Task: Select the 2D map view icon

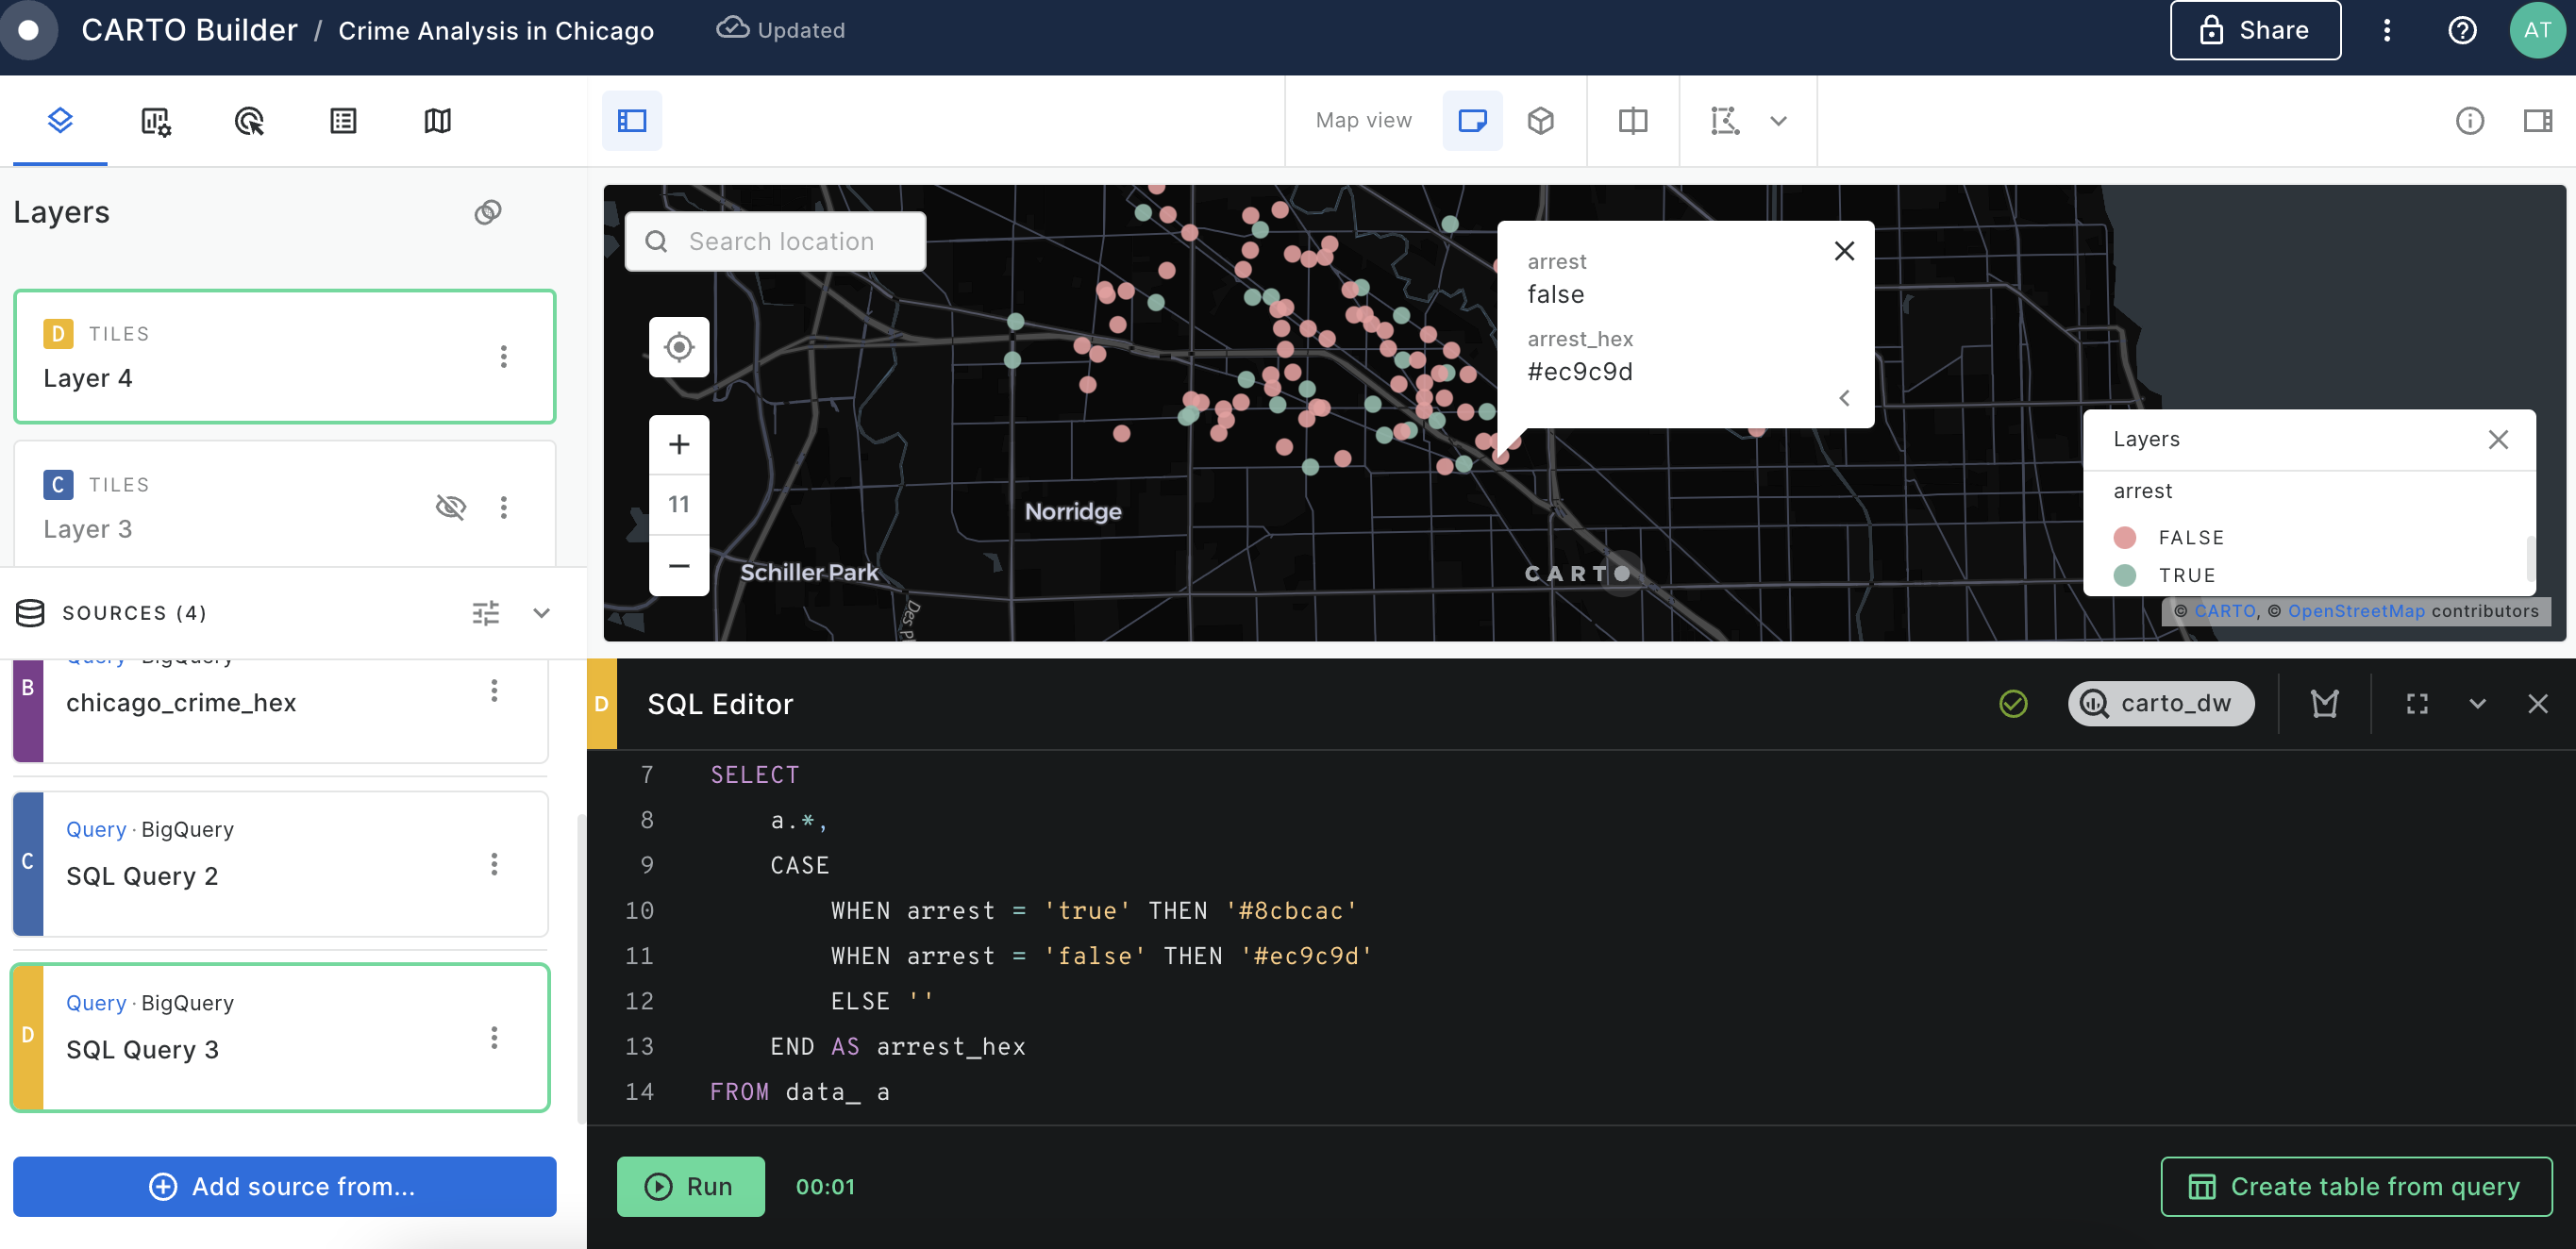Action: (x=1472, y=121)
